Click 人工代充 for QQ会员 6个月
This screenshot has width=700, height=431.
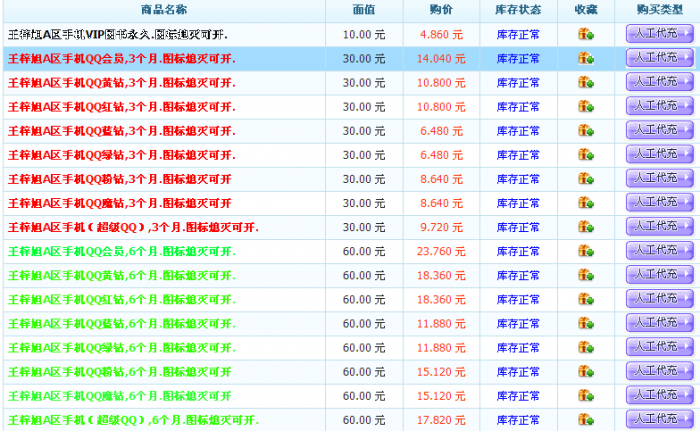(x=660, y=251)
